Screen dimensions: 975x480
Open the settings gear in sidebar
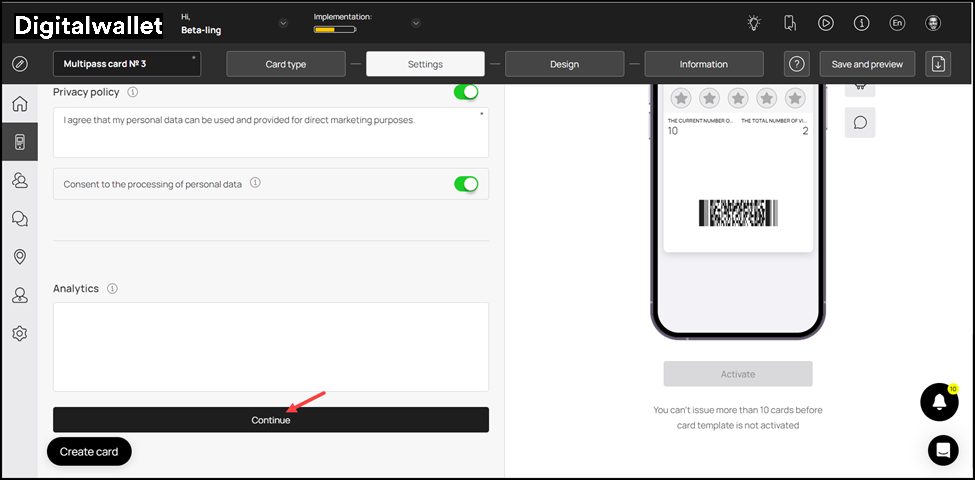tap(20, 333)
